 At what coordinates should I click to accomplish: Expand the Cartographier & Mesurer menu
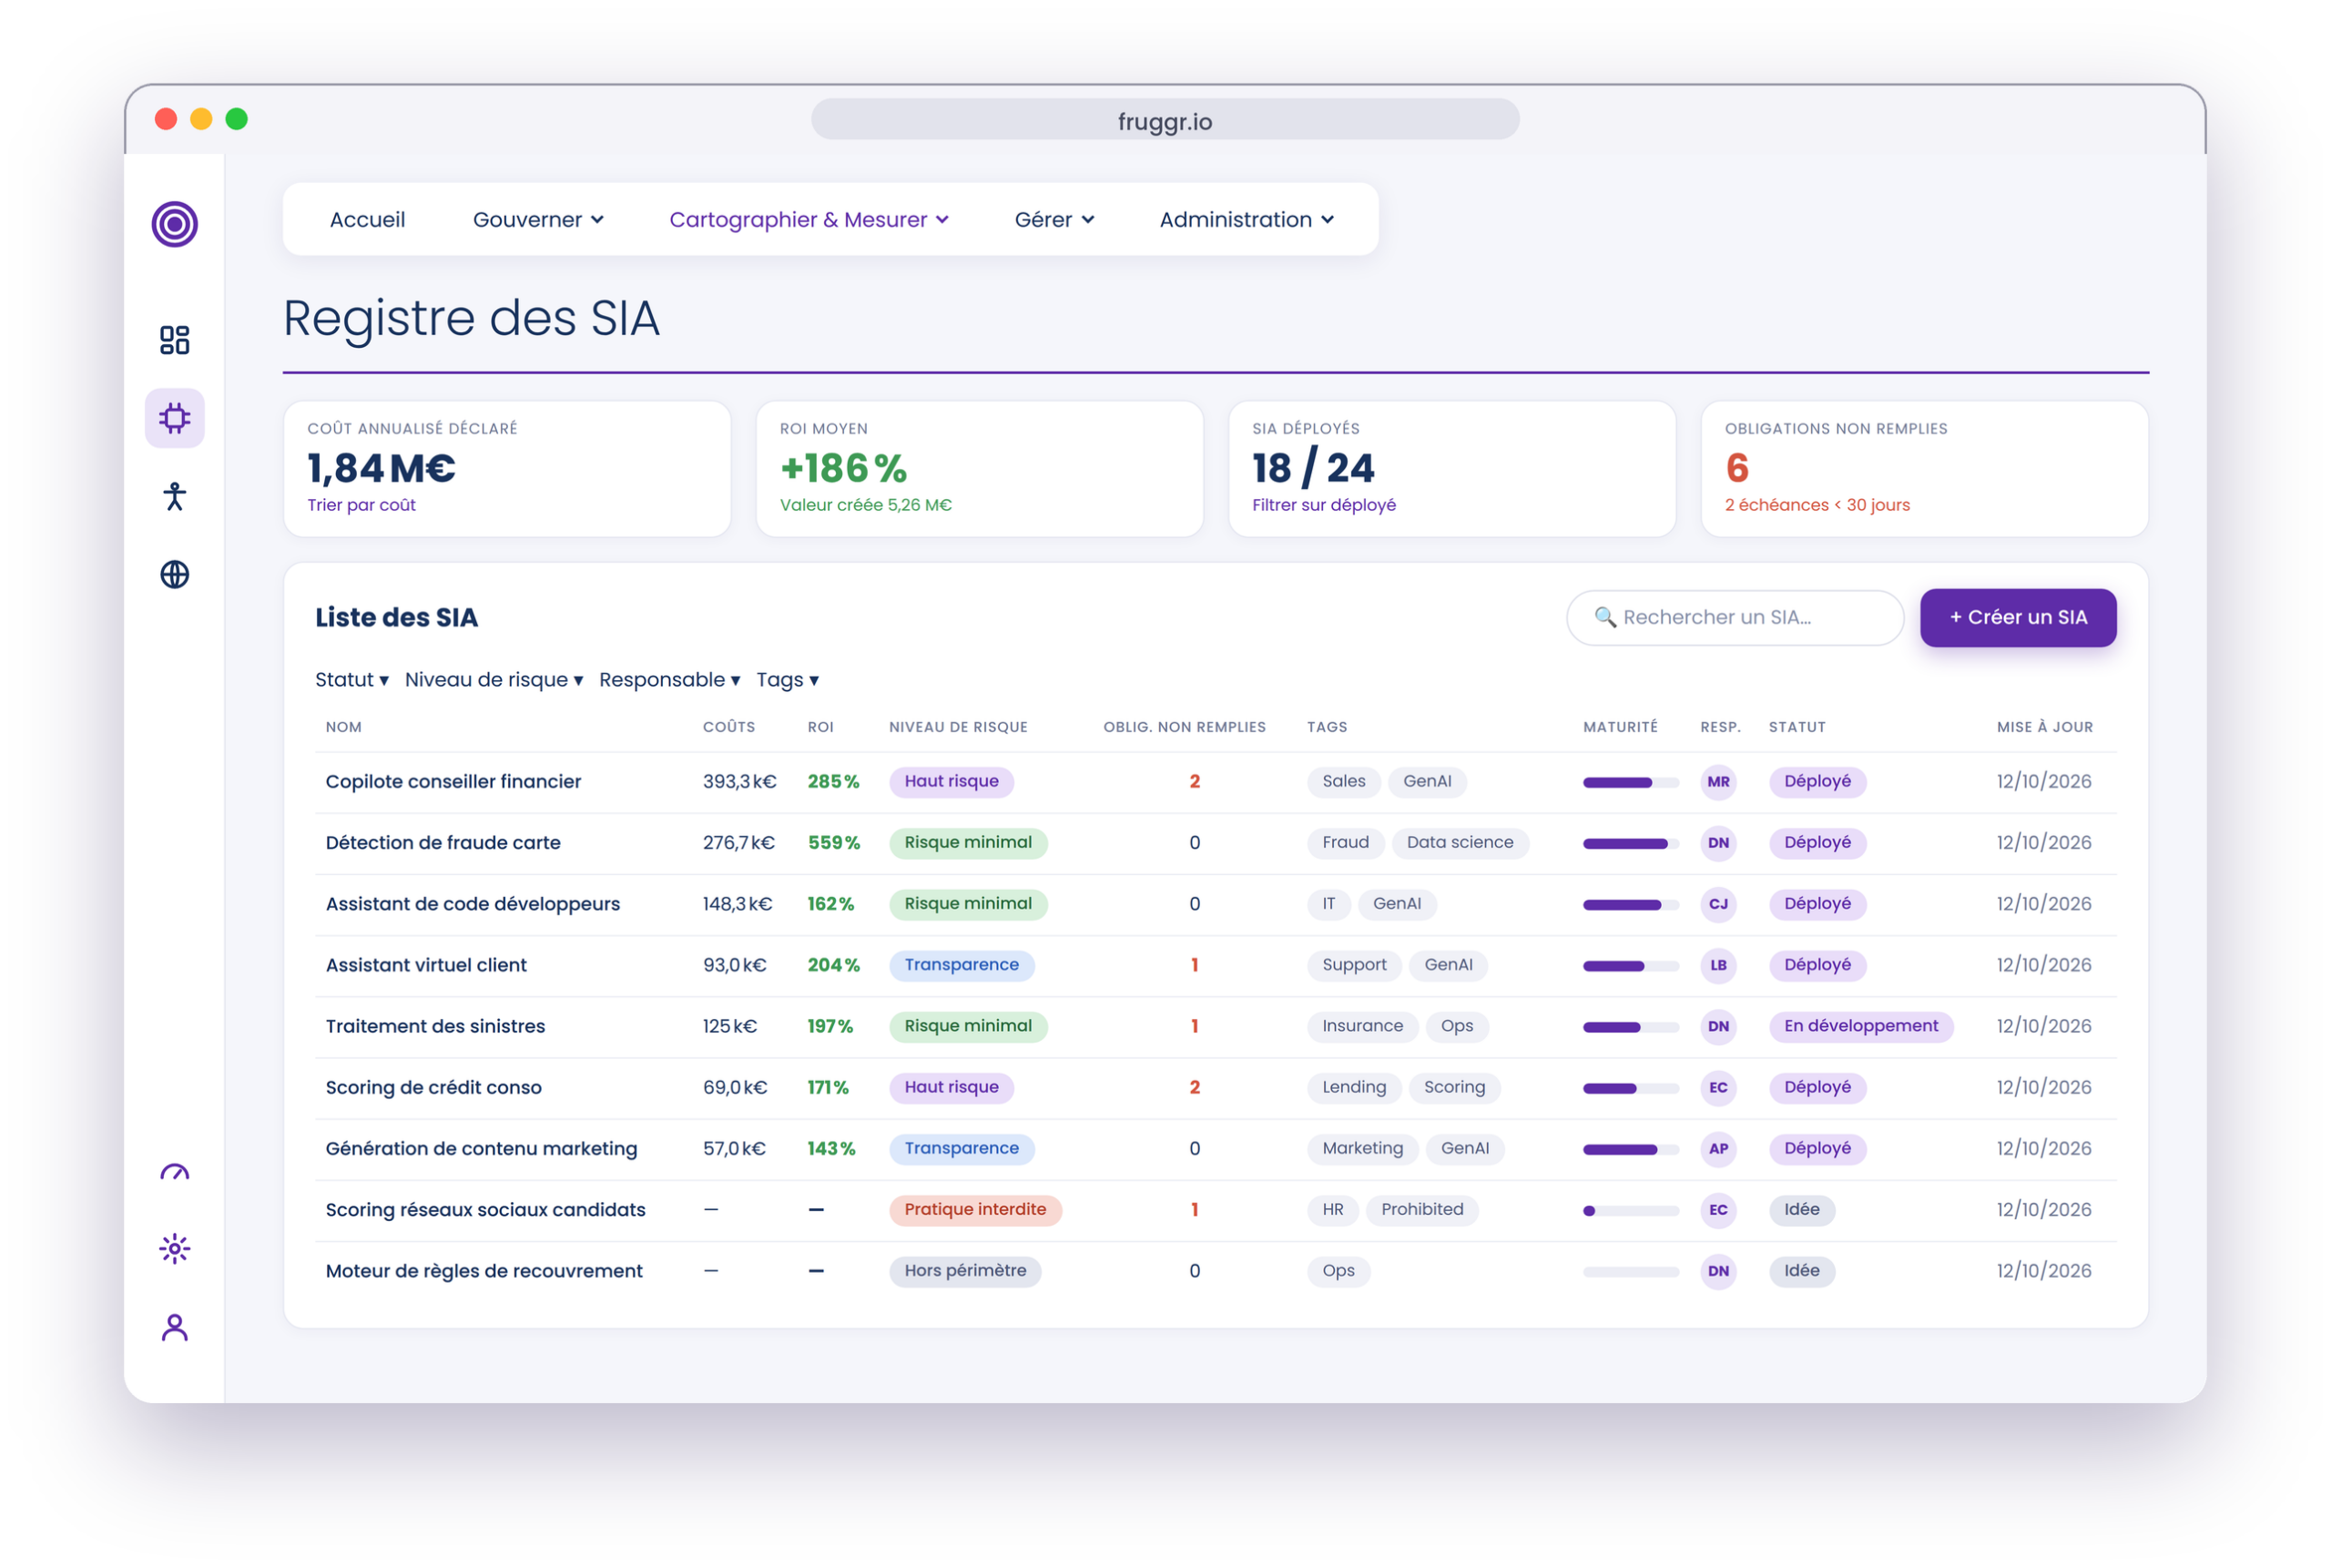(x=809, y=220)
